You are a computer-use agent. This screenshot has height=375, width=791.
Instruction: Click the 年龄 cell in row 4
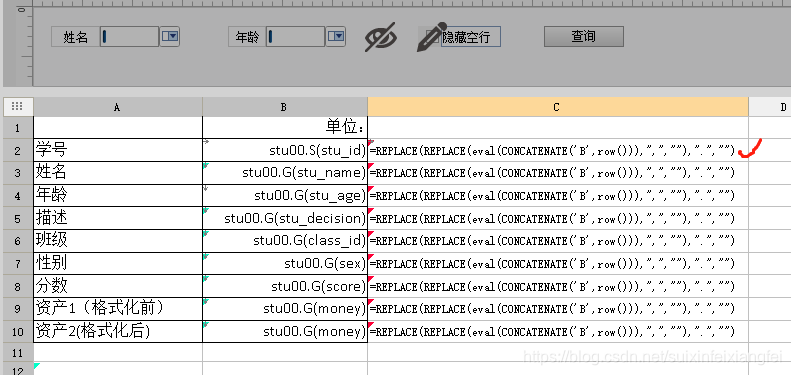(x=118, y=195)
